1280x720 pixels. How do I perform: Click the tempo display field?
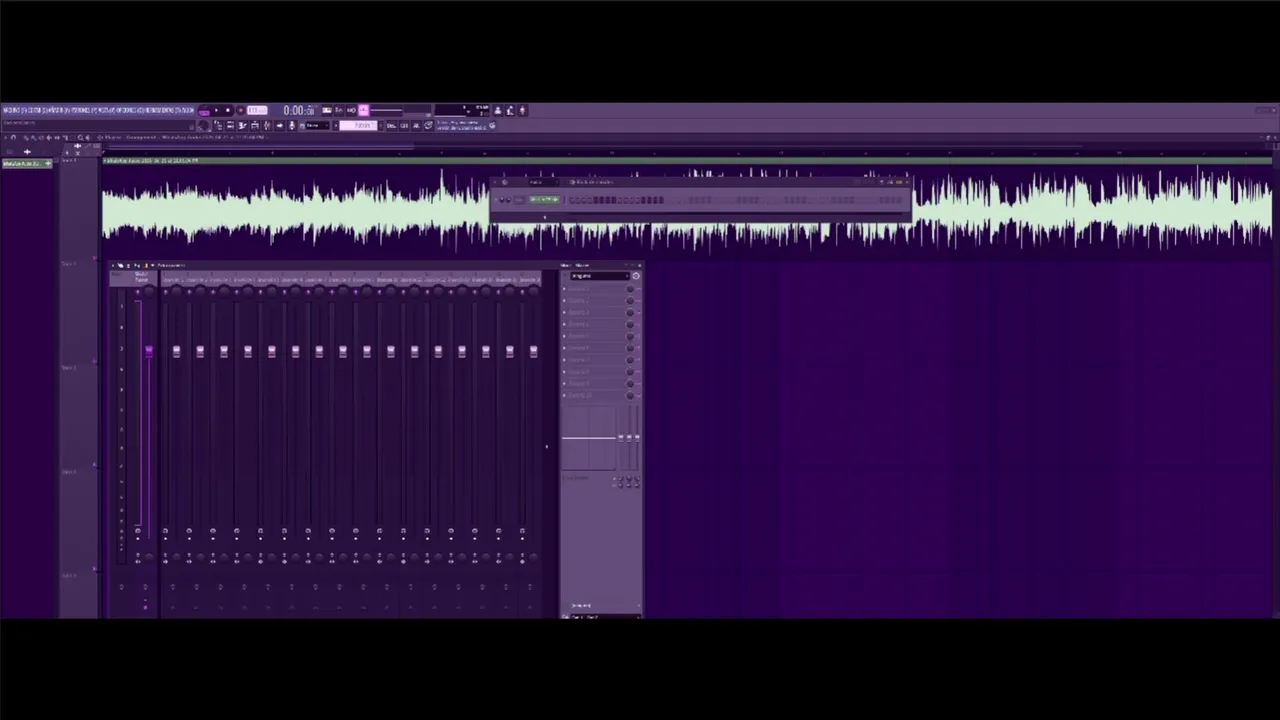click(x=257, y=110)
